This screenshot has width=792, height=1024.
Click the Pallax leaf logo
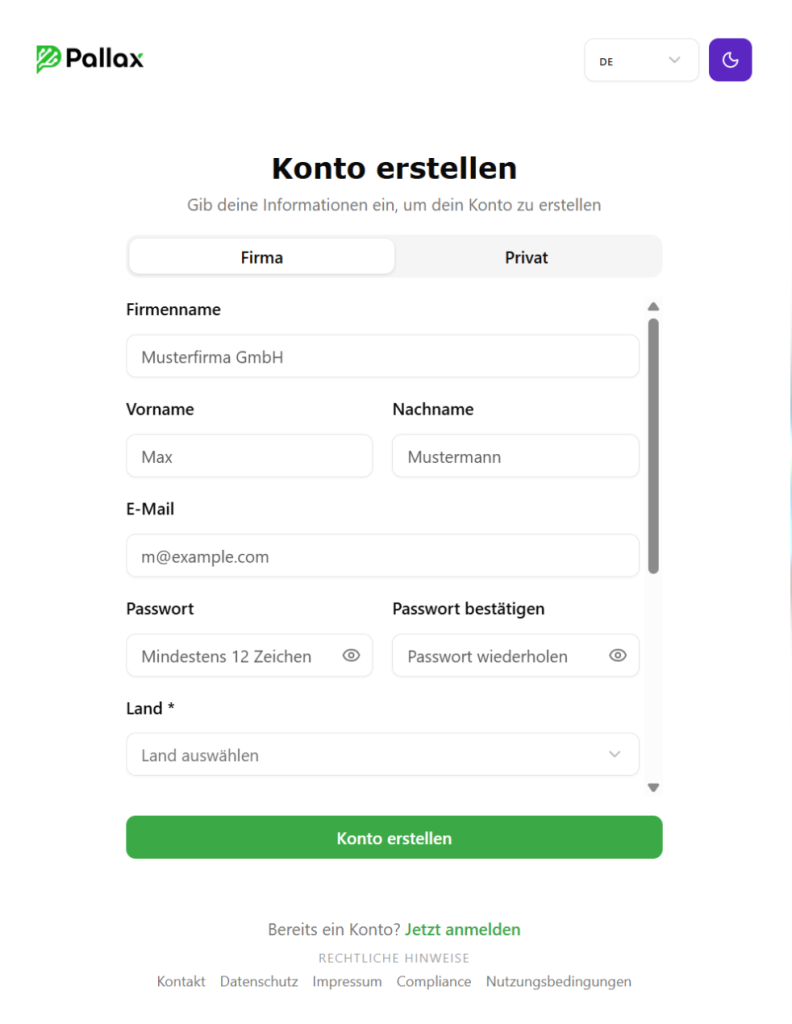click(x=48, y=59)
